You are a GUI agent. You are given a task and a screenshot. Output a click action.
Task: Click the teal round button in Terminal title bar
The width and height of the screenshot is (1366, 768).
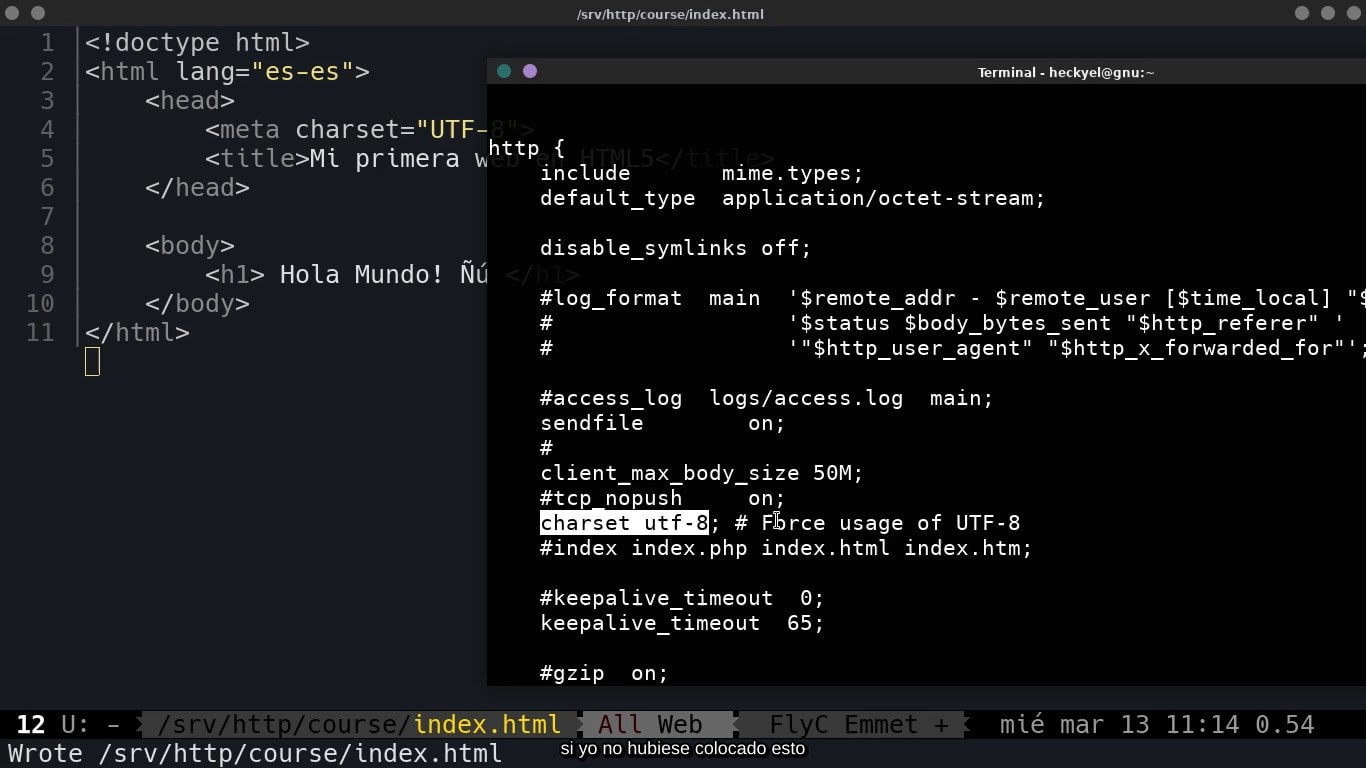tap(504, 71)
